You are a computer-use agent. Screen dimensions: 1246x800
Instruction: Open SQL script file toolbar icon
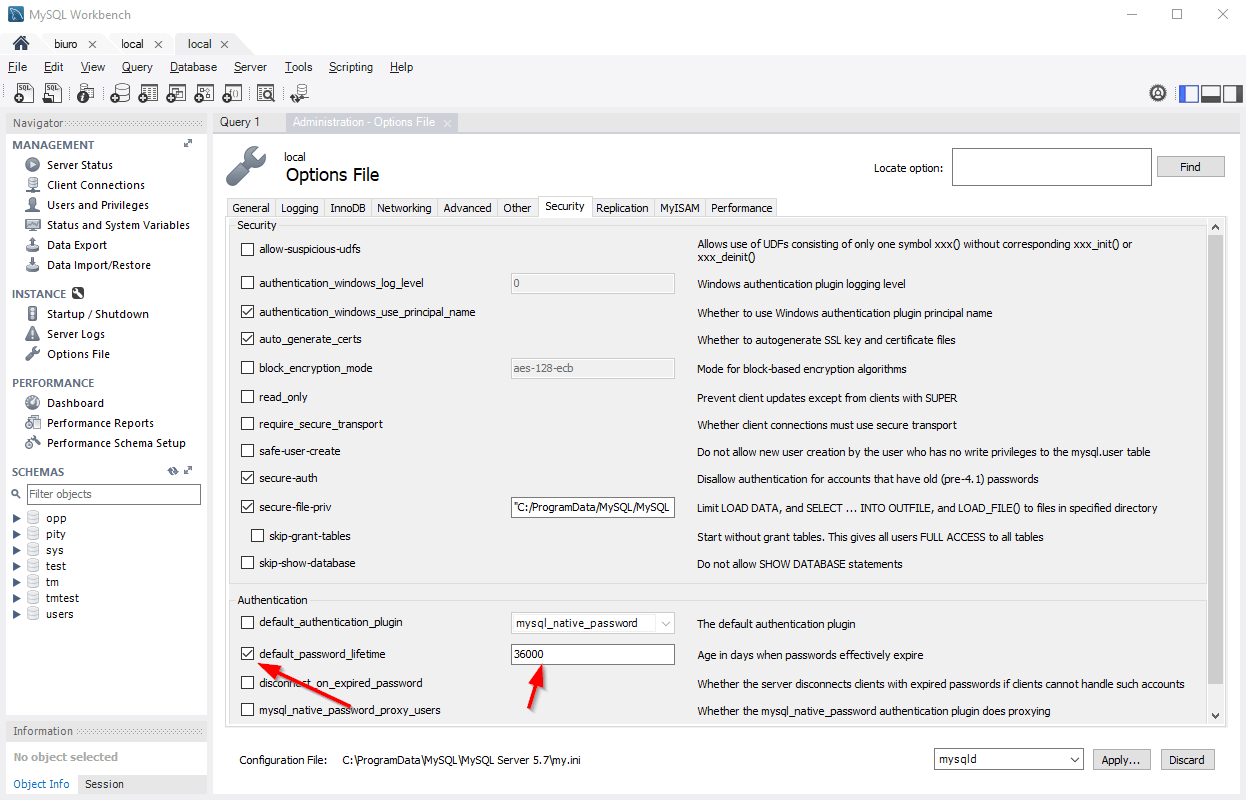53,94
